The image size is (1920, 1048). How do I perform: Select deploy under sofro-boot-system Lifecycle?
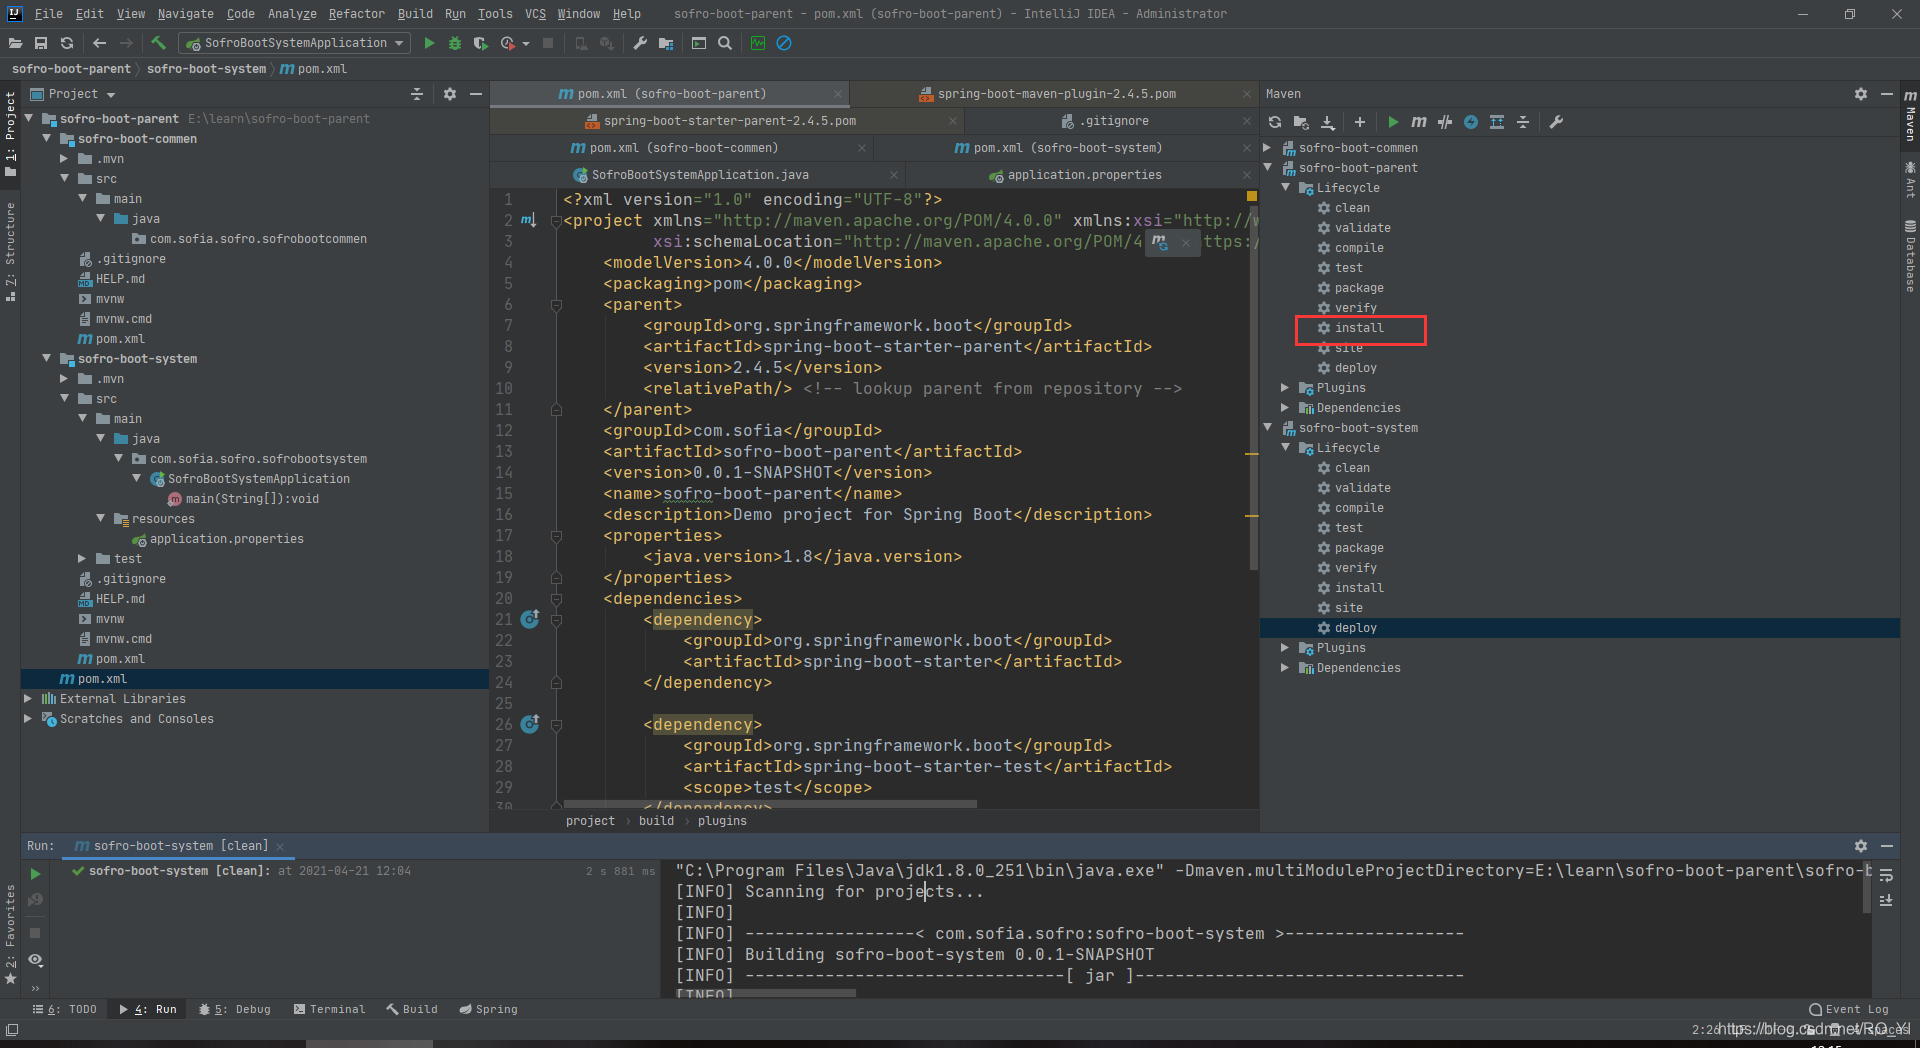pos(1355,628)
